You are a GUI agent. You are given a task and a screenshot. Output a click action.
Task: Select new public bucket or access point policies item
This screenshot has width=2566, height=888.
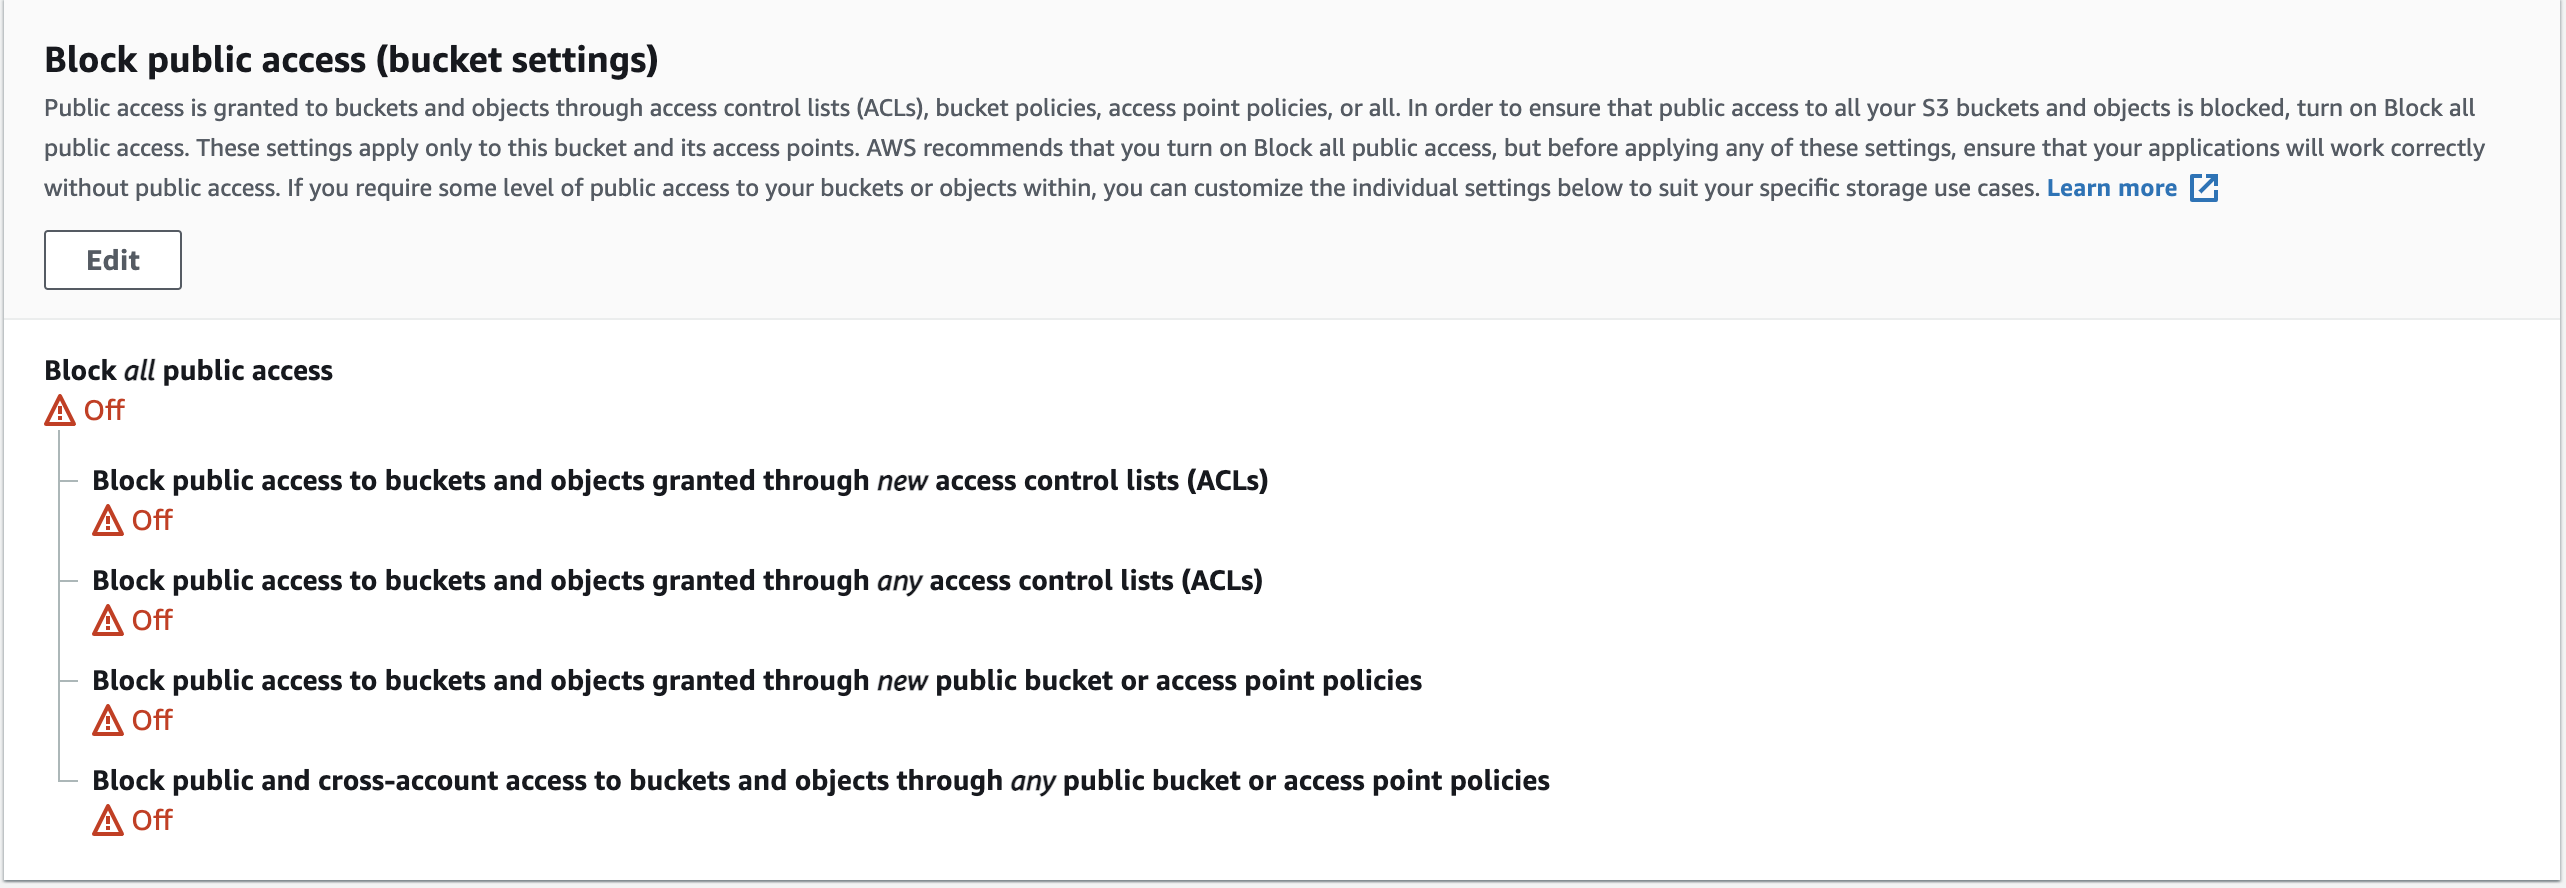point(756,681)
